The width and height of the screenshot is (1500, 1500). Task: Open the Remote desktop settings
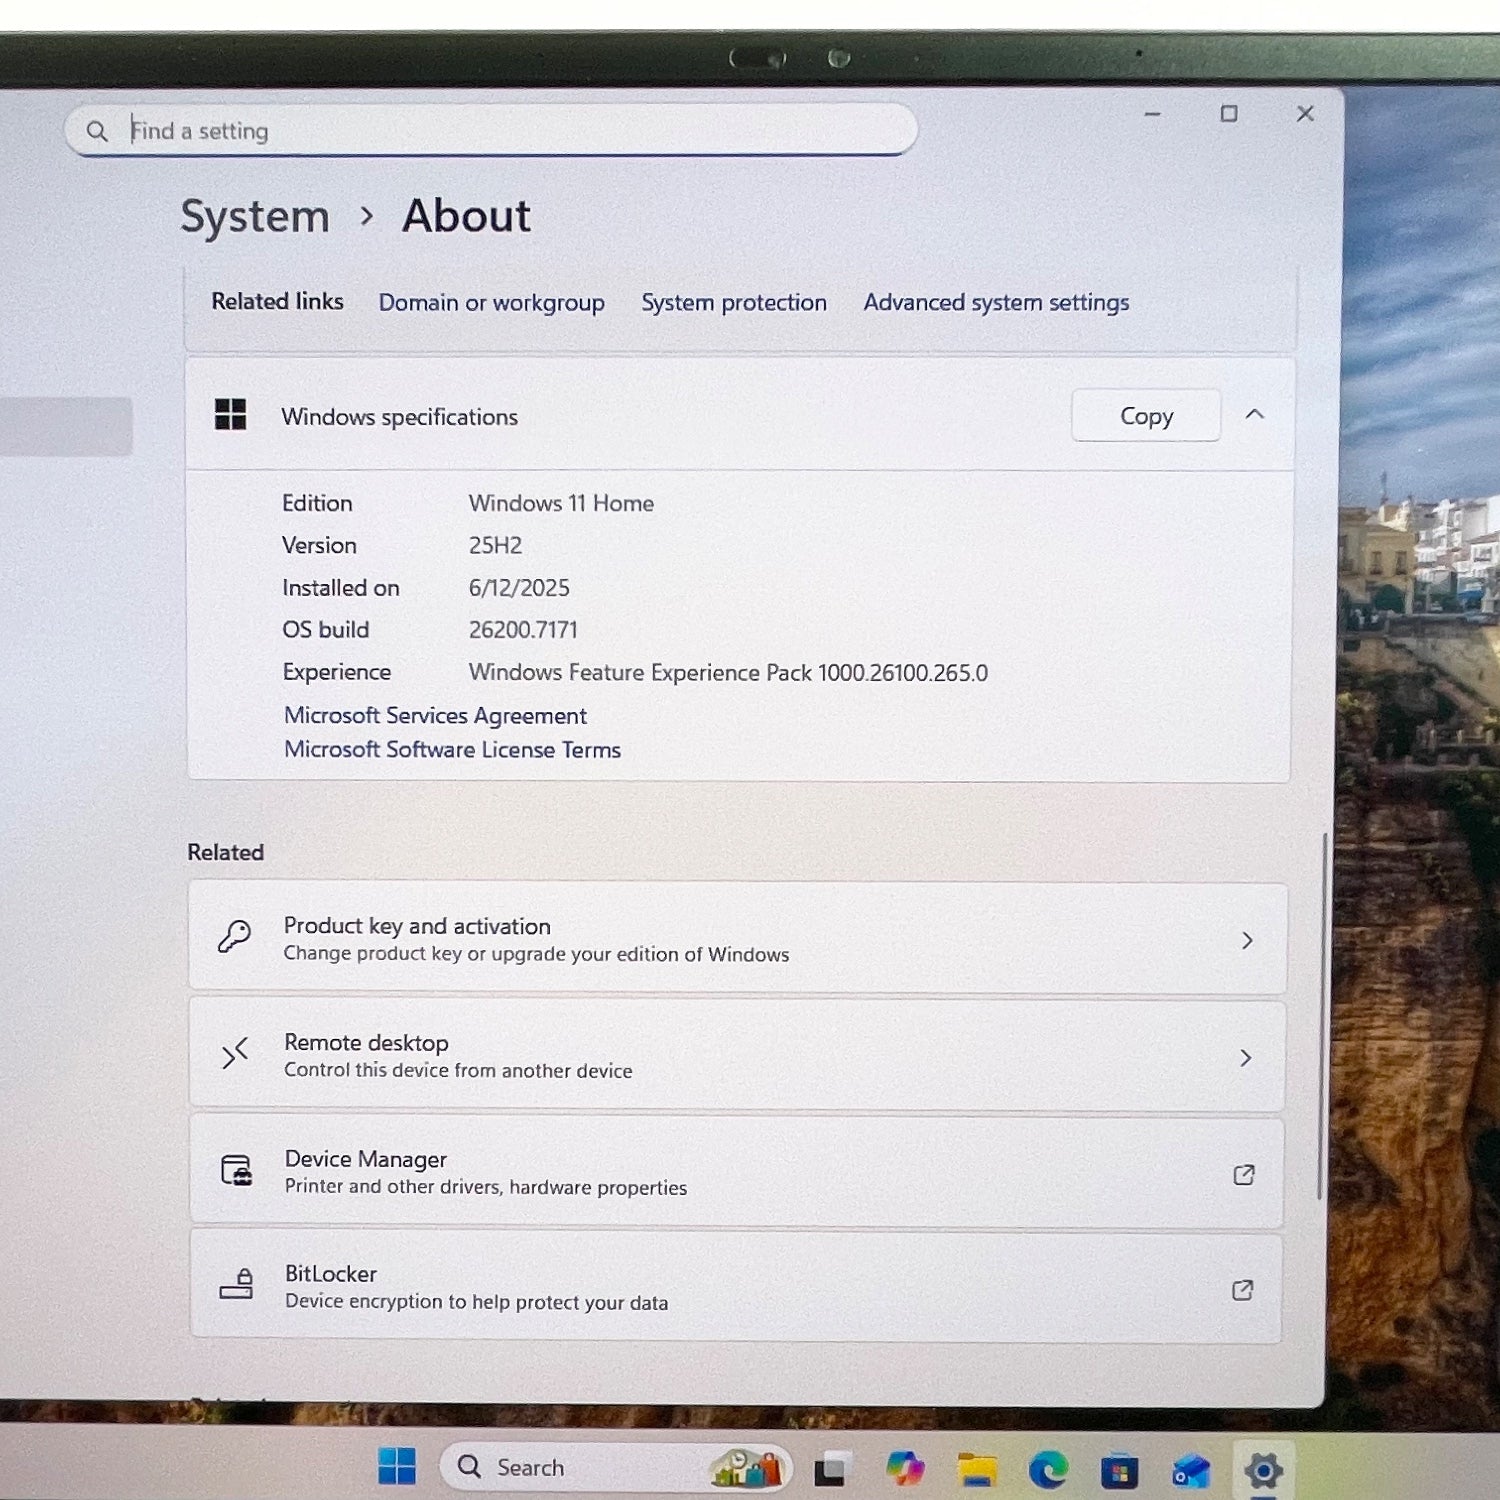tap(737, 1056)
